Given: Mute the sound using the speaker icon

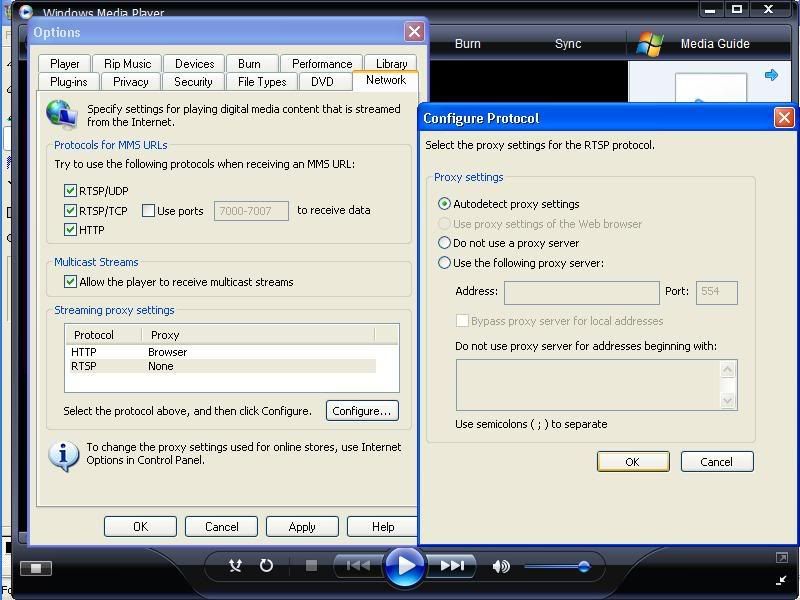Looking at the screenshot, I should coord(501,566).
